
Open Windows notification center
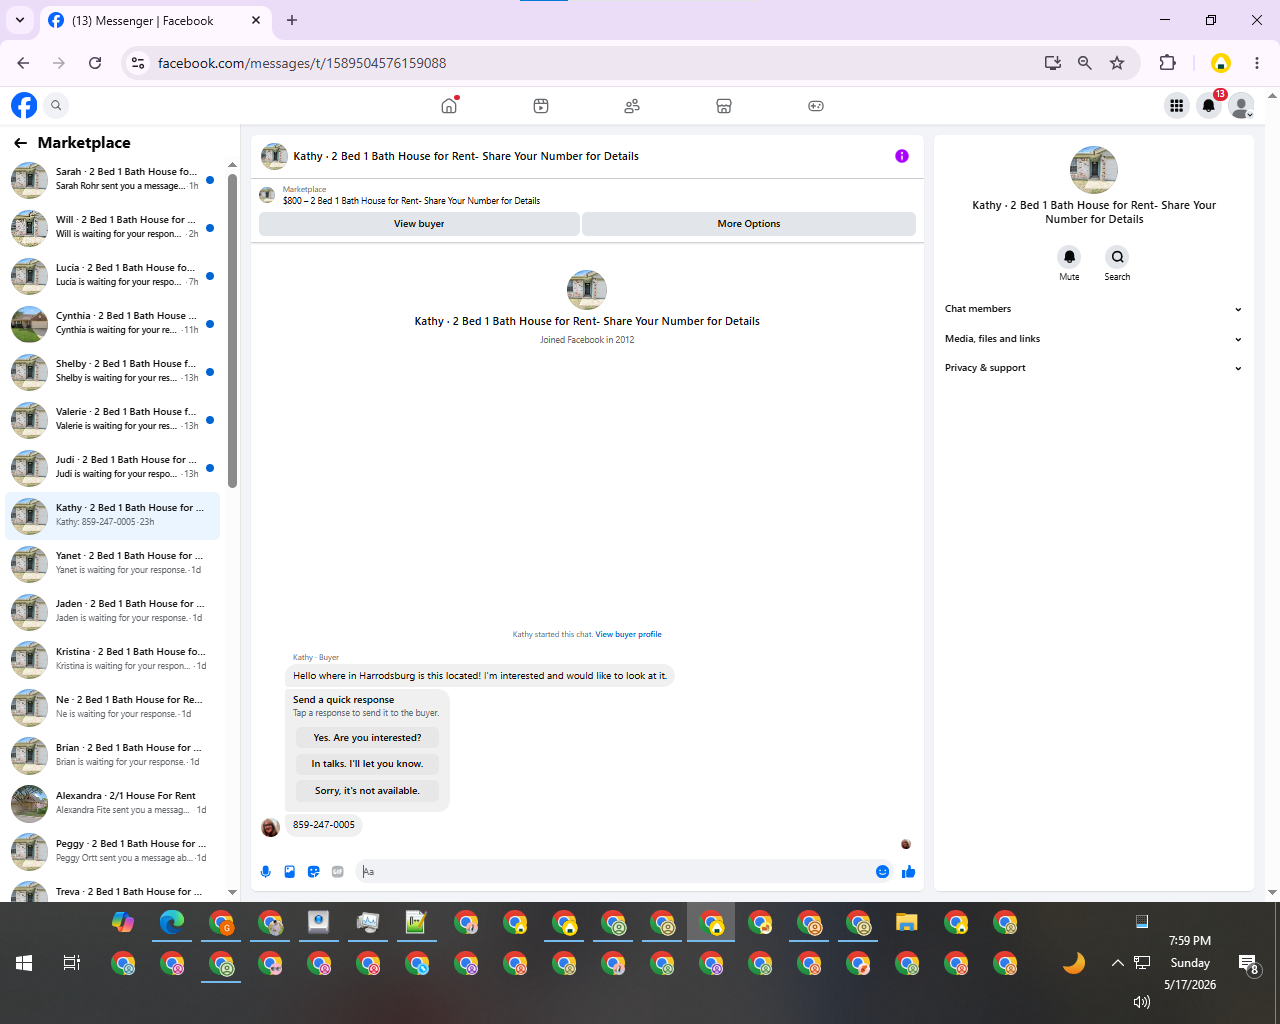1249,964
